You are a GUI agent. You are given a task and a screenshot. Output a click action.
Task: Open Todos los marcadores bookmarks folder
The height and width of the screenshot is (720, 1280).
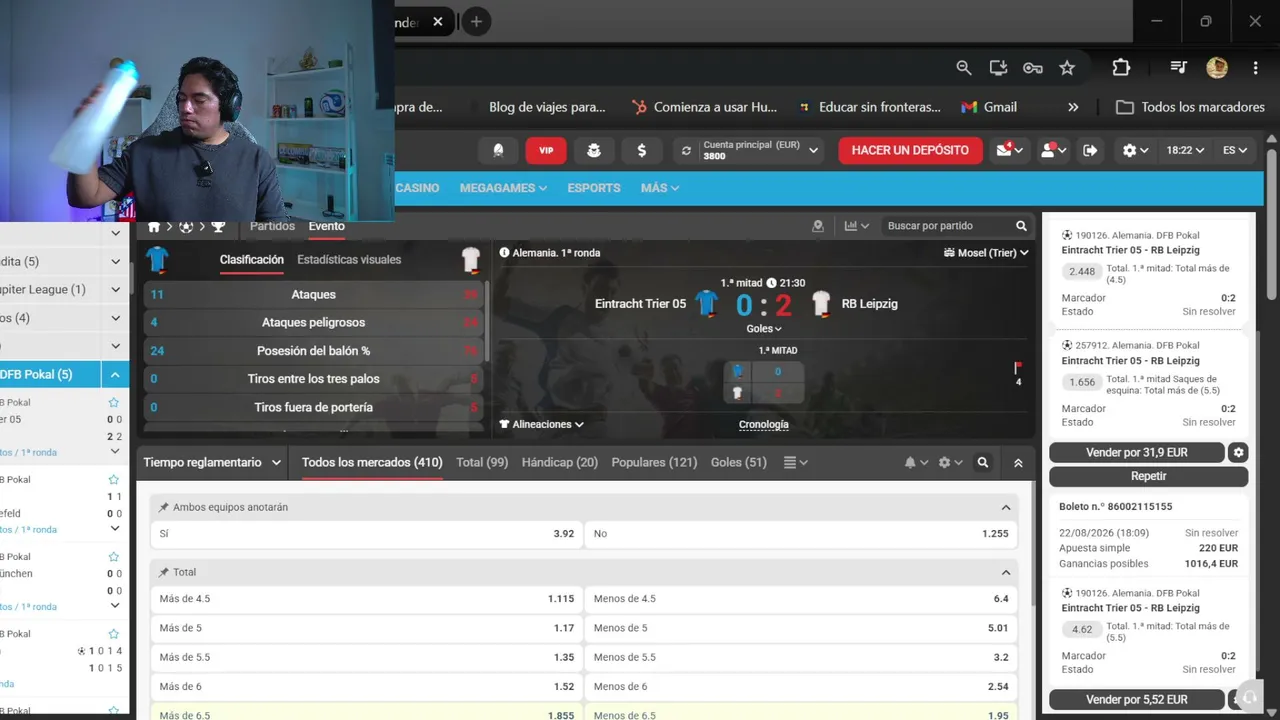click(x=1190, y=107)
